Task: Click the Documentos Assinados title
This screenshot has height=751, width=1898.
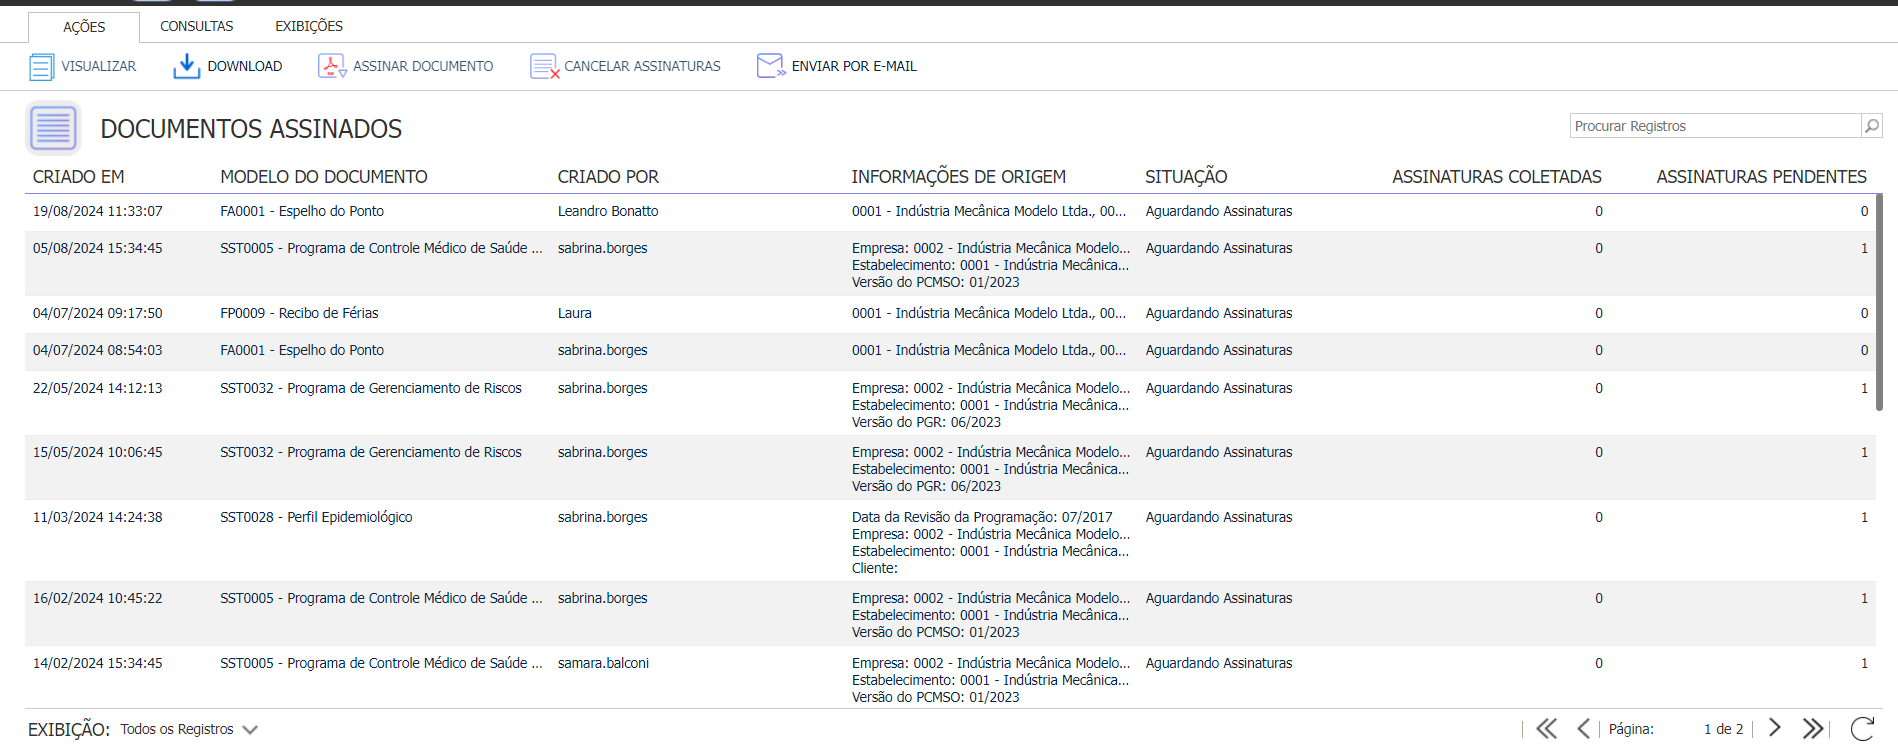Action: [x=251, y=129]
